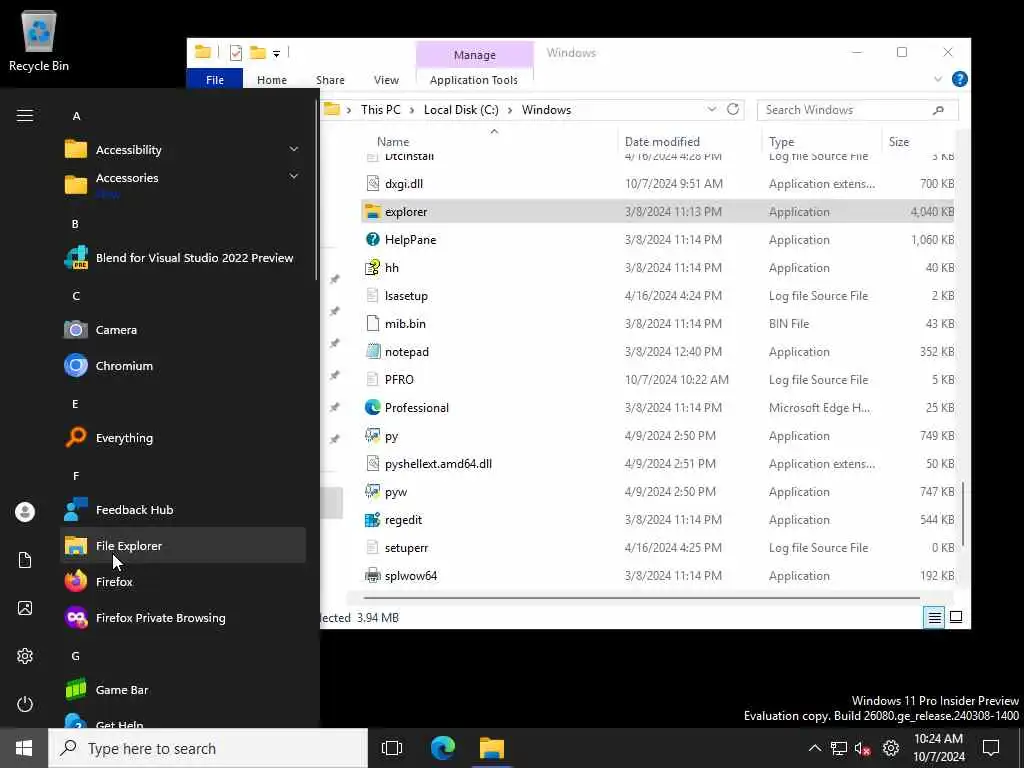Image resolution: width=1024 pixels, height=768 pixels.
Task: Click the Power icon in Start
Action: pos(25,704)
